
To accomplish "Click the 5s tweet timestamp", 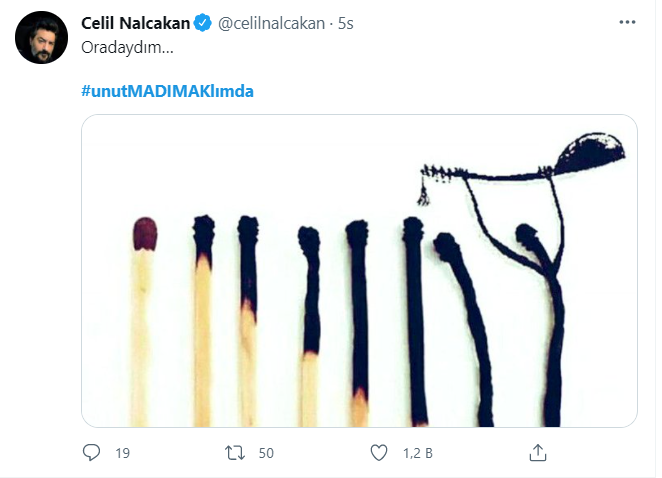I will (346, 24).
